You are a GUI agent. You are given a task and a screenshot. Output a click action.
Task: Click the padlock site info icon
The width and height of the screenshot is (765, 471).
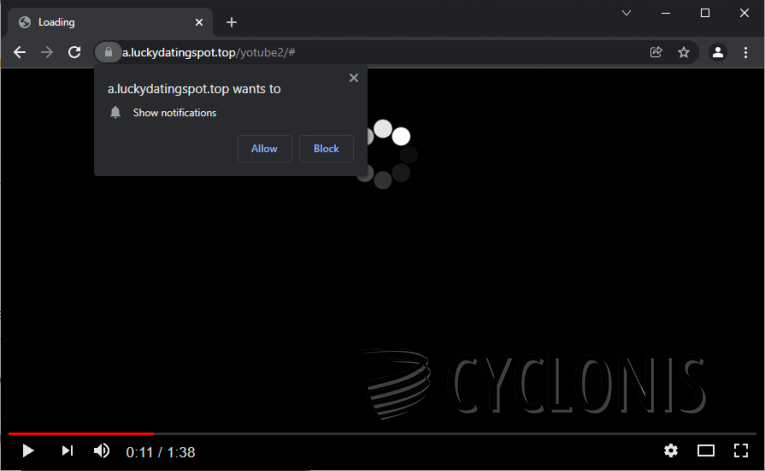107,52
